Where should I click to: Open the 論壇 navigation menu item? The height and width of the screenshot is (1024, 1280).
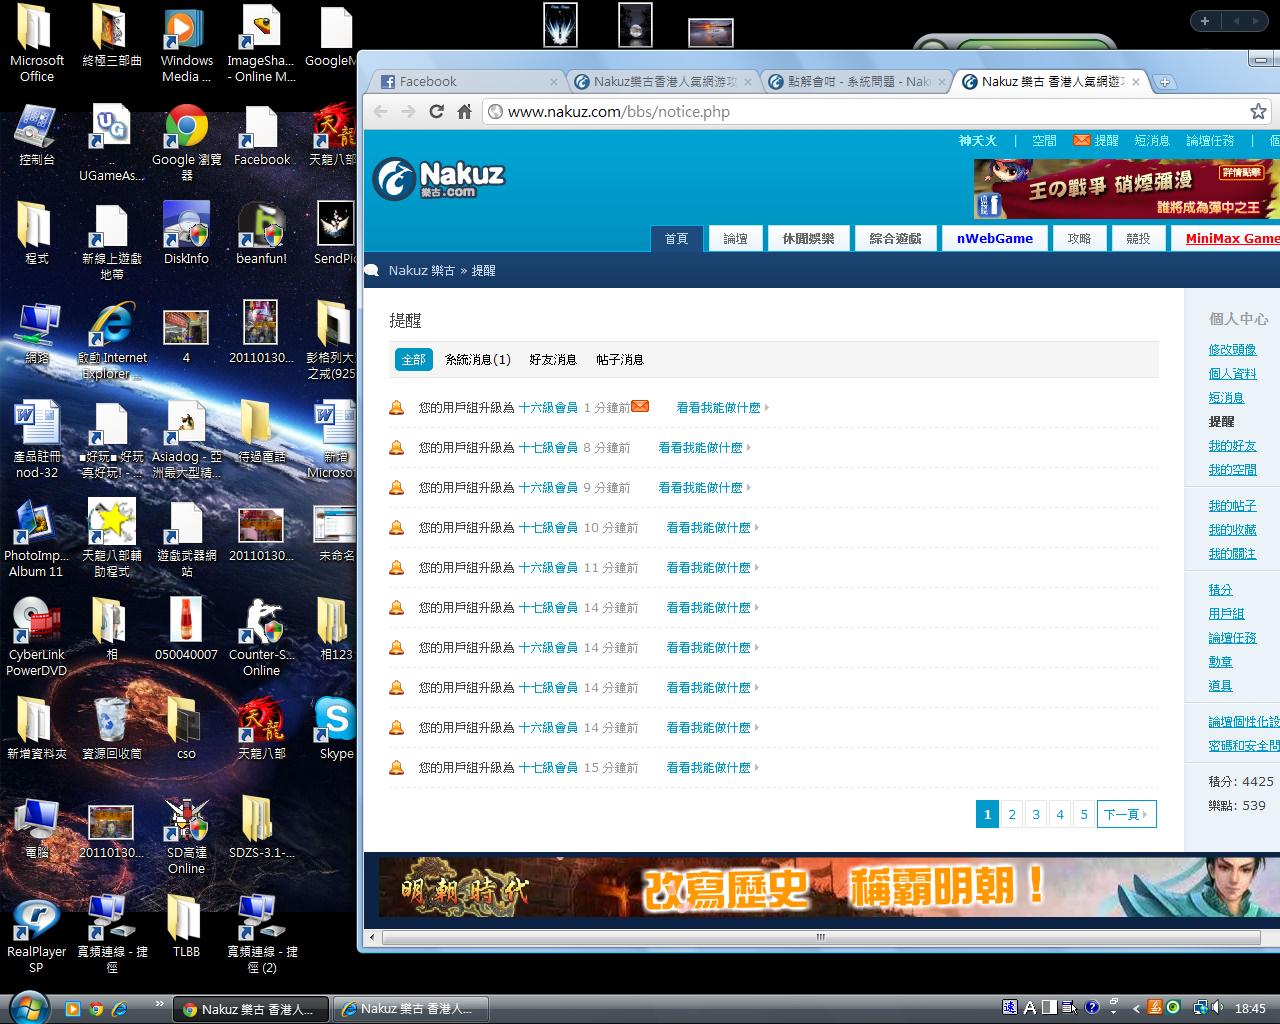tap(735, 238)
